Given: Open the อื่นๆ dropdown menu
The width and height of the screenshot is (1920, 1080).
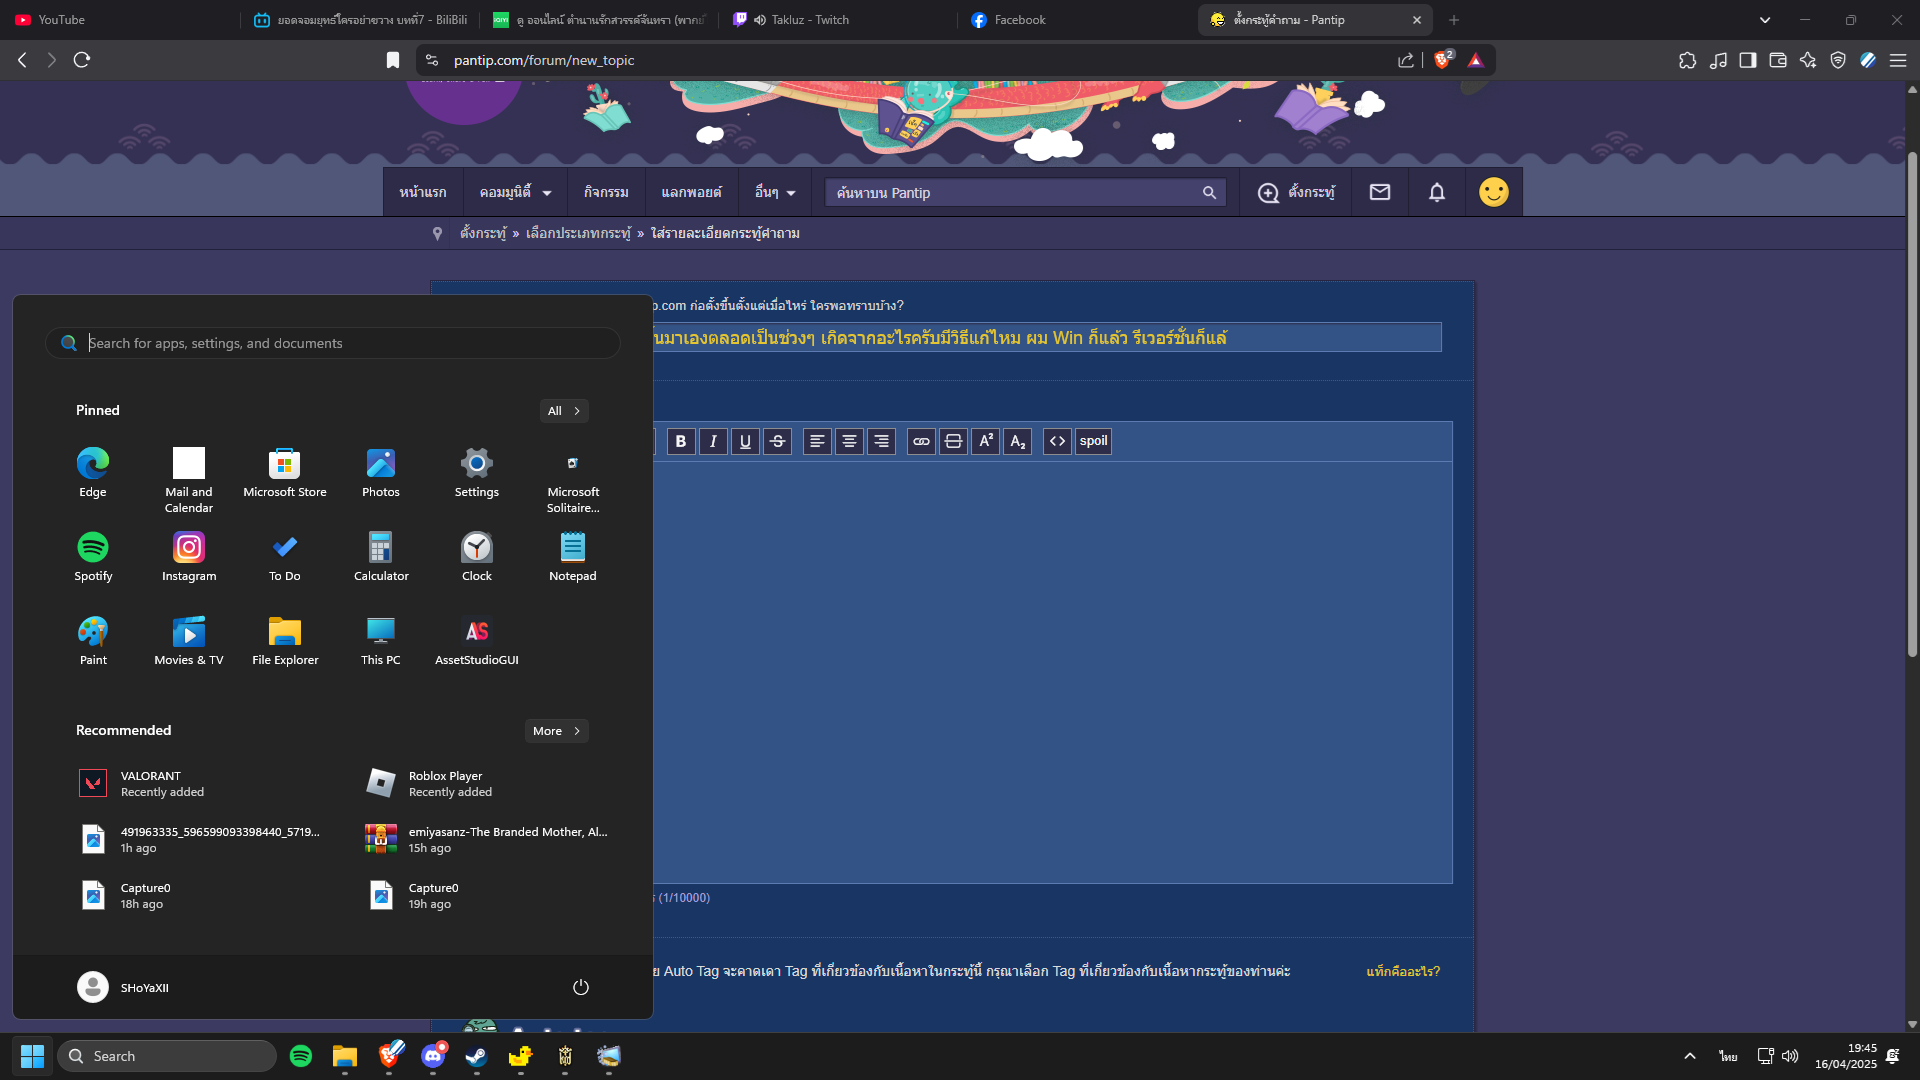Looking at the screenshot, I should click(x=775, y=192).
